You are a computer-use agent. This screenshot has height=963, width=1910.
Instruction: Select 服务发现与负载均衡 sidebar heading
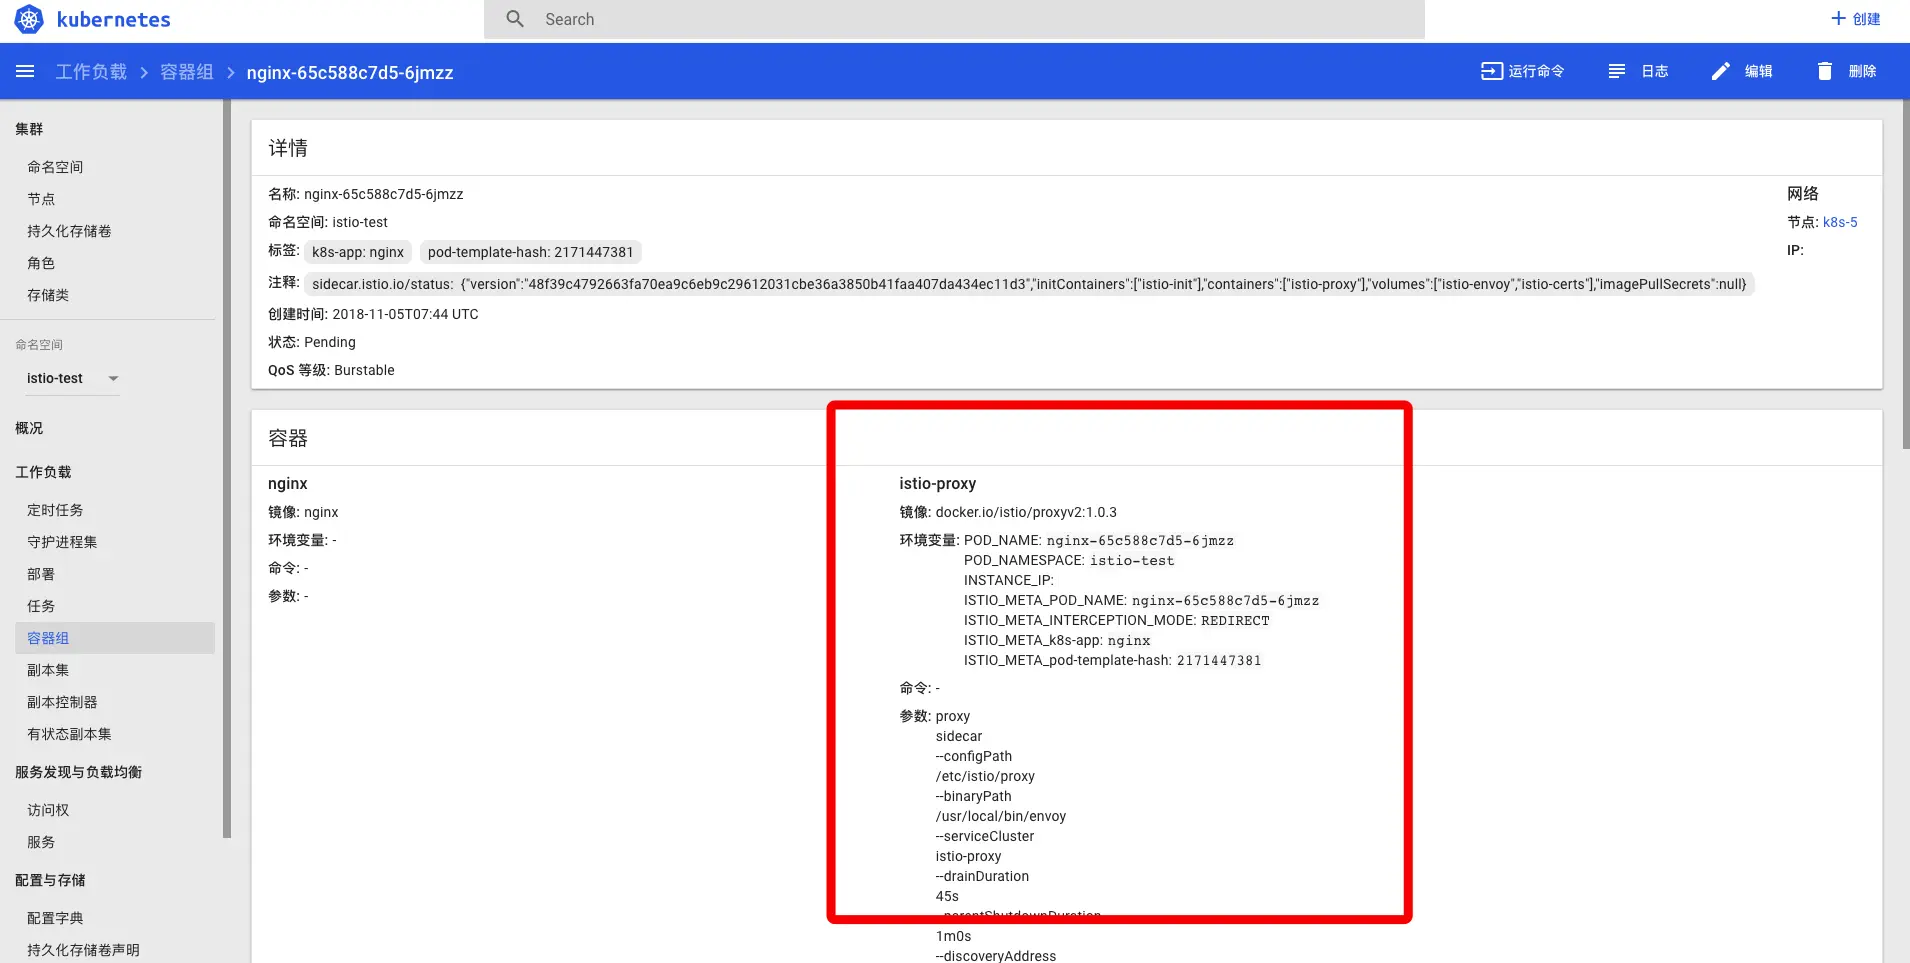click(x=78, y=772)
